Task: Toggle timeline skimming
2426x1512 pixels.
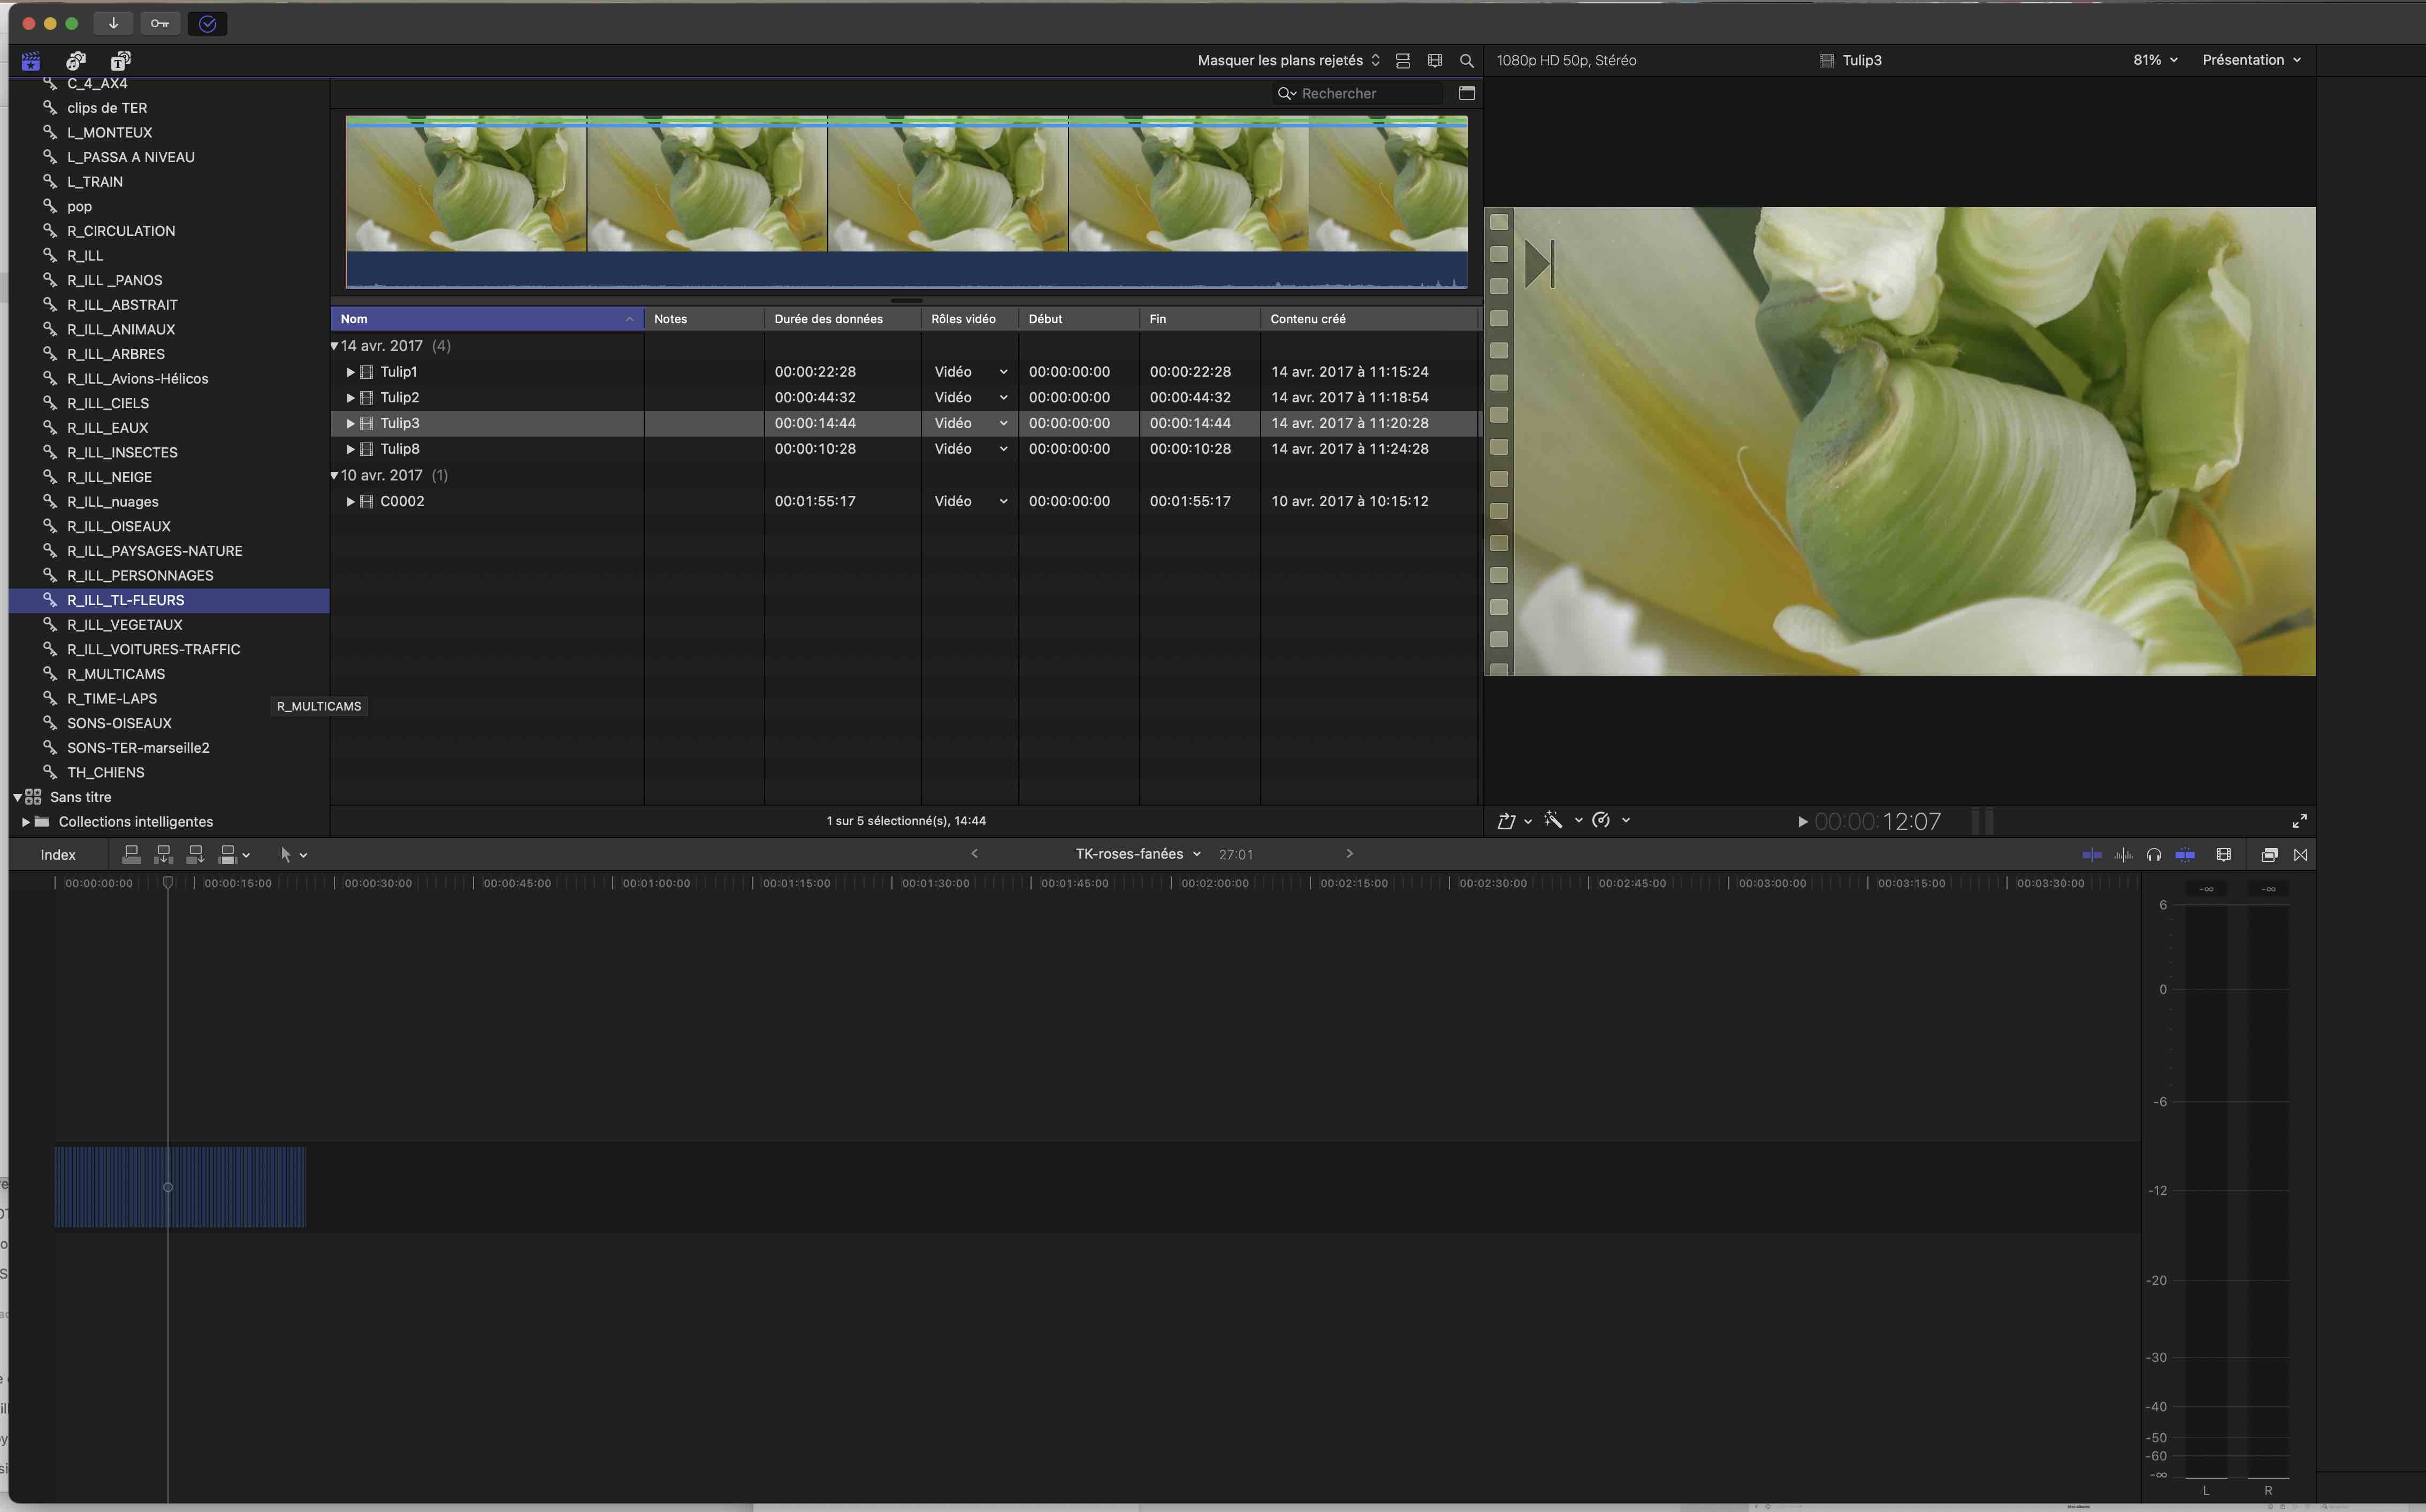Action: [x=2091, y=855]
